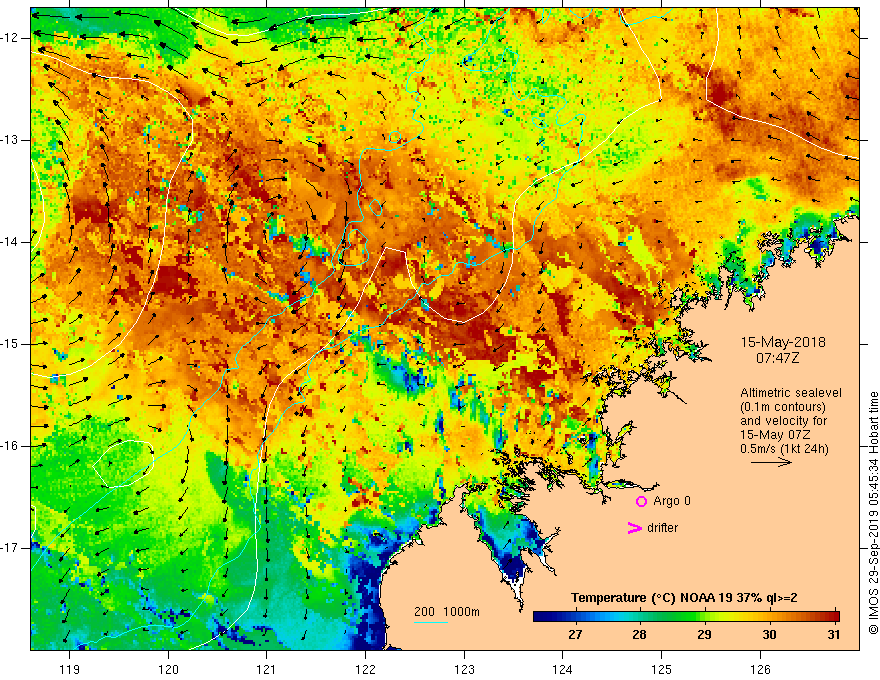Click the magenta Argo circle legend marker
Viewport: 880px width, 680px height.
click(641, 501)
